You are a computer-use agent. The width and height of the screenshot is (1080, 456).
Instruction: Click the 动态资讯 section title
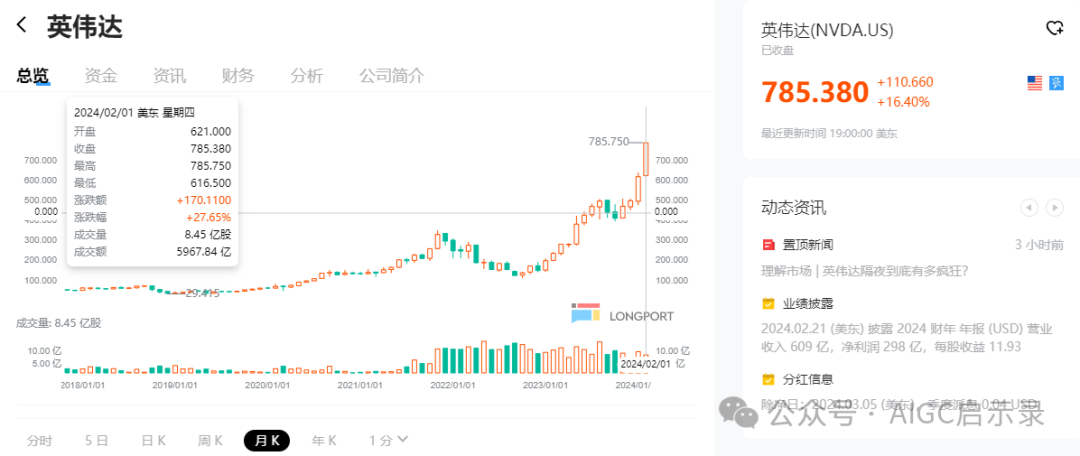793,207
